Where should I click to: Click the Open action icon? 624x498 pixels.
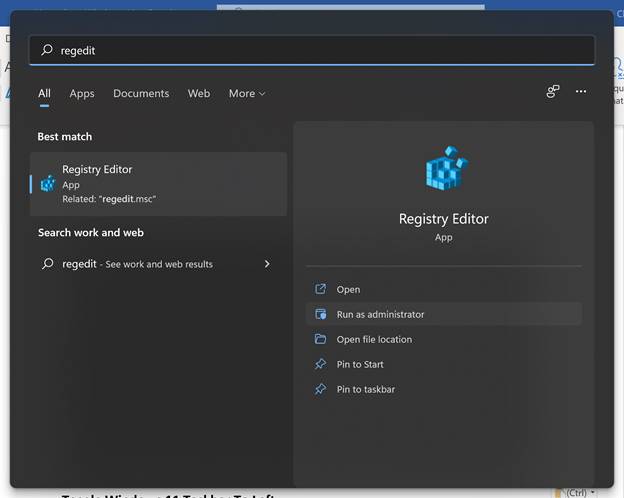coord(320,289)
